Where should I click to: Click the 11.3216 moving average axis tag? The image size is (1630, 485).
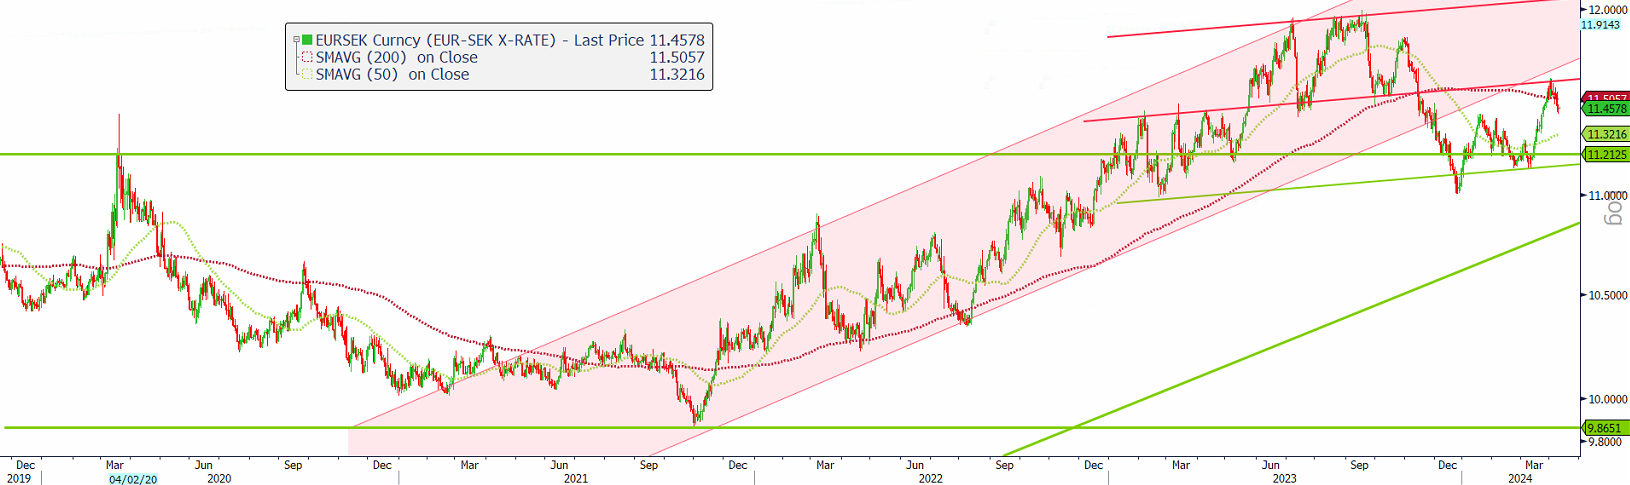tap(1605, 134)
